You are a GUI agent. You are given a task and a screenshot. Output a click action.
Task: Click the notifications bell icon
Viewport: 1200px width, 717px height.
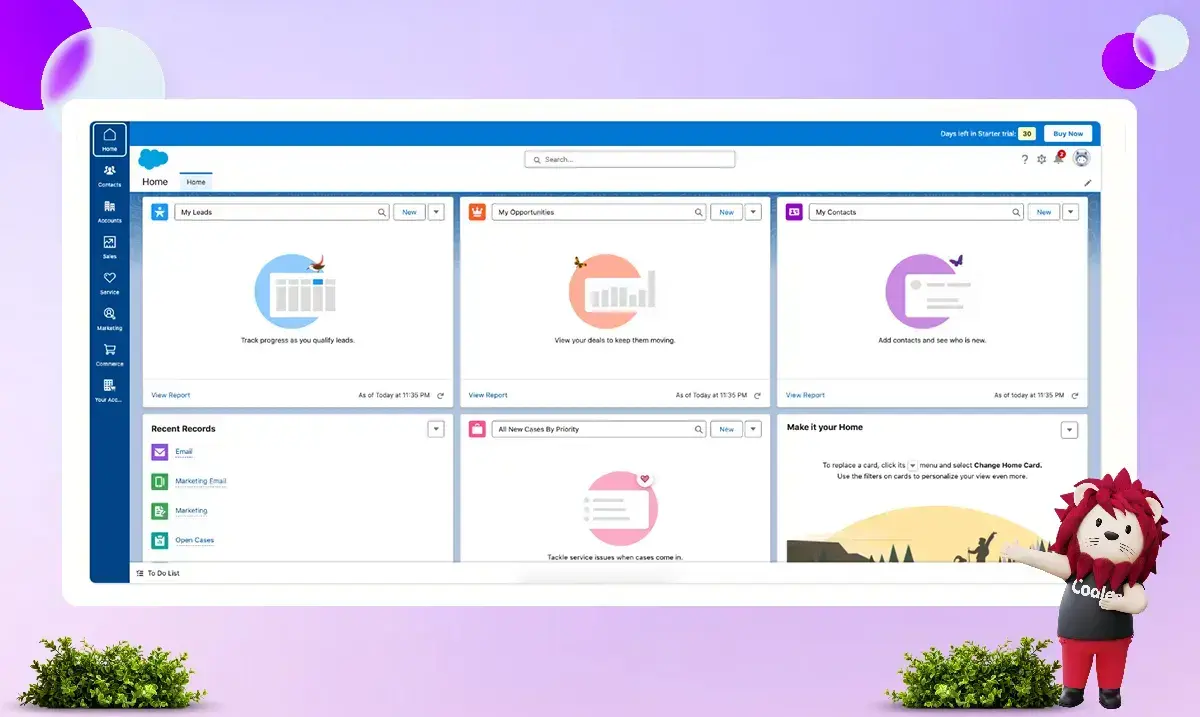[1058, 159]
